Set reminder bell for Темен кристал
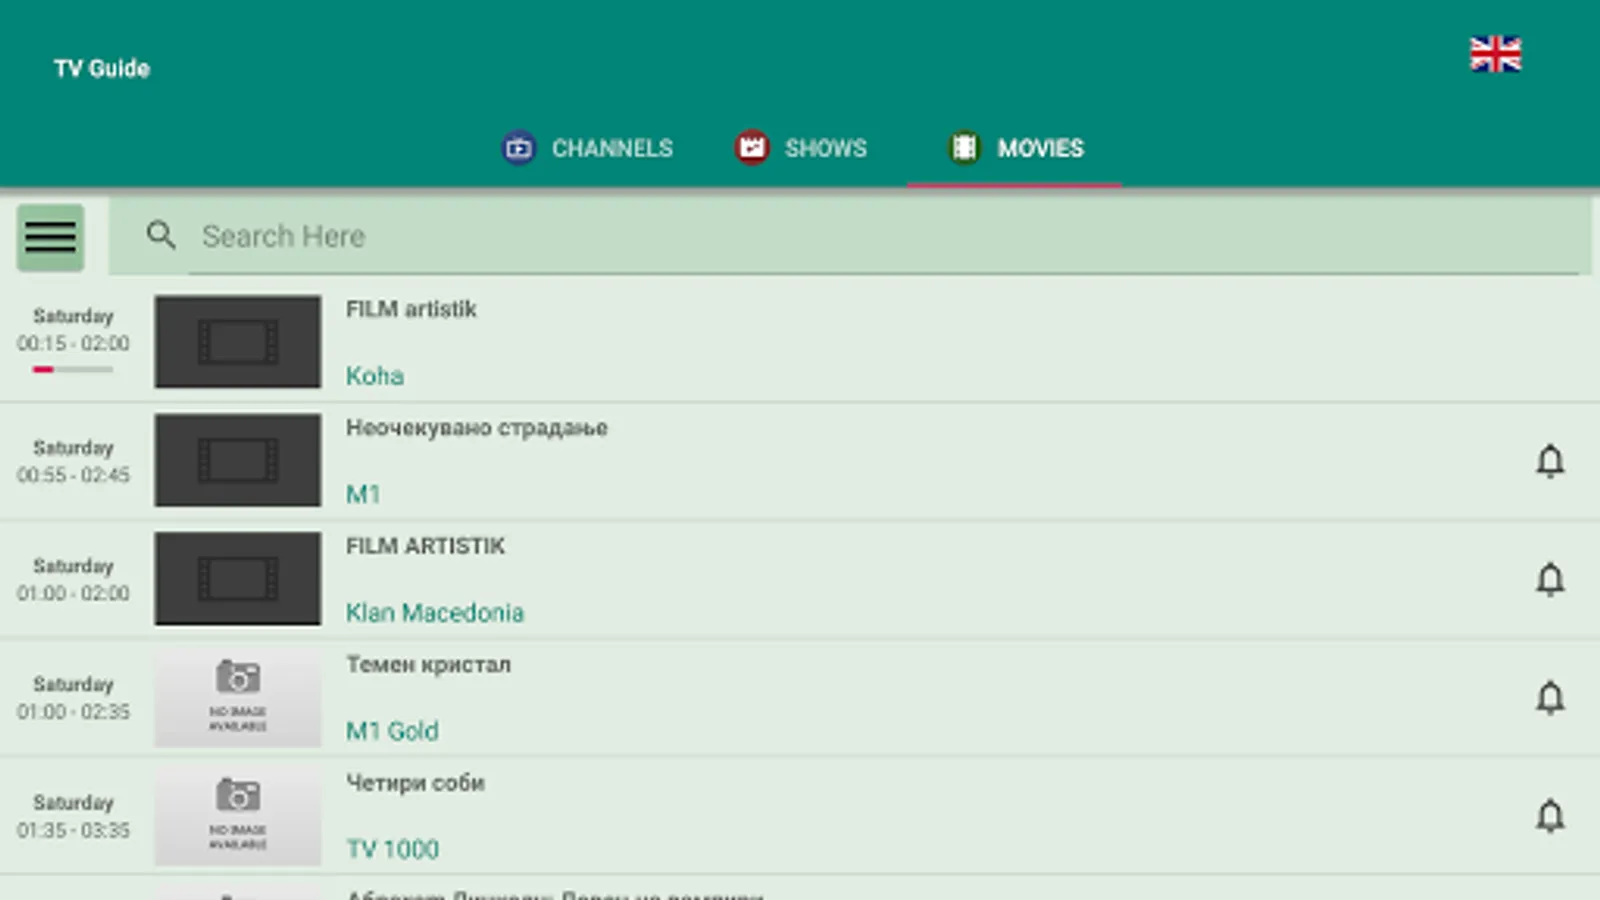The height and width of the screenshot is (900, 1600). pos(1550,697)
